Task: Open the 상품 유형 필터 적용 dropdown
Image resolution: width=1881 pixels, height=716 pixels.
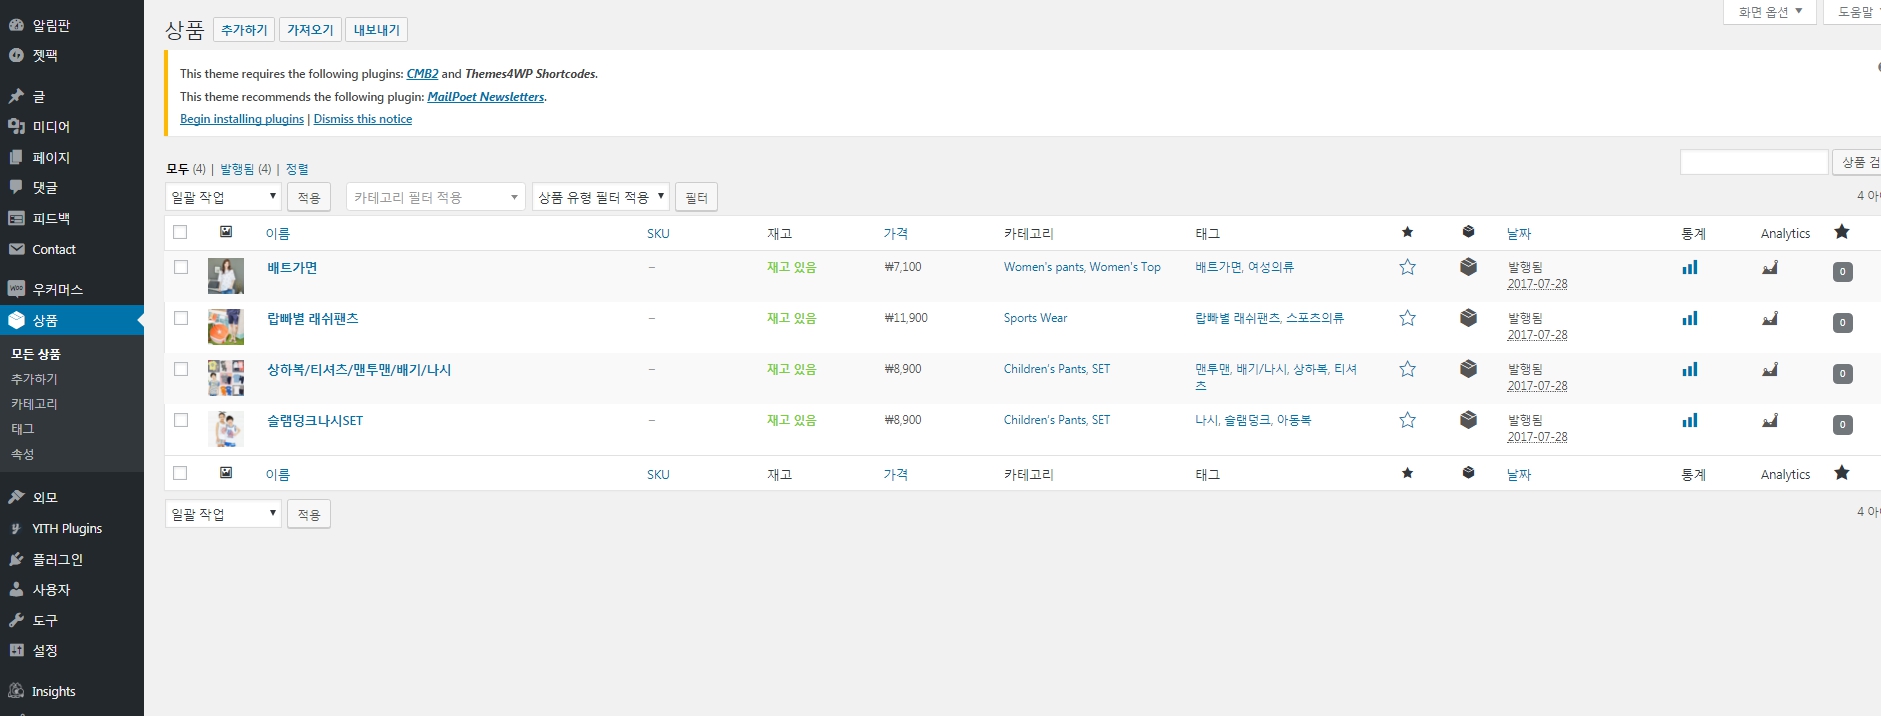Action: (x=600, y=197)
